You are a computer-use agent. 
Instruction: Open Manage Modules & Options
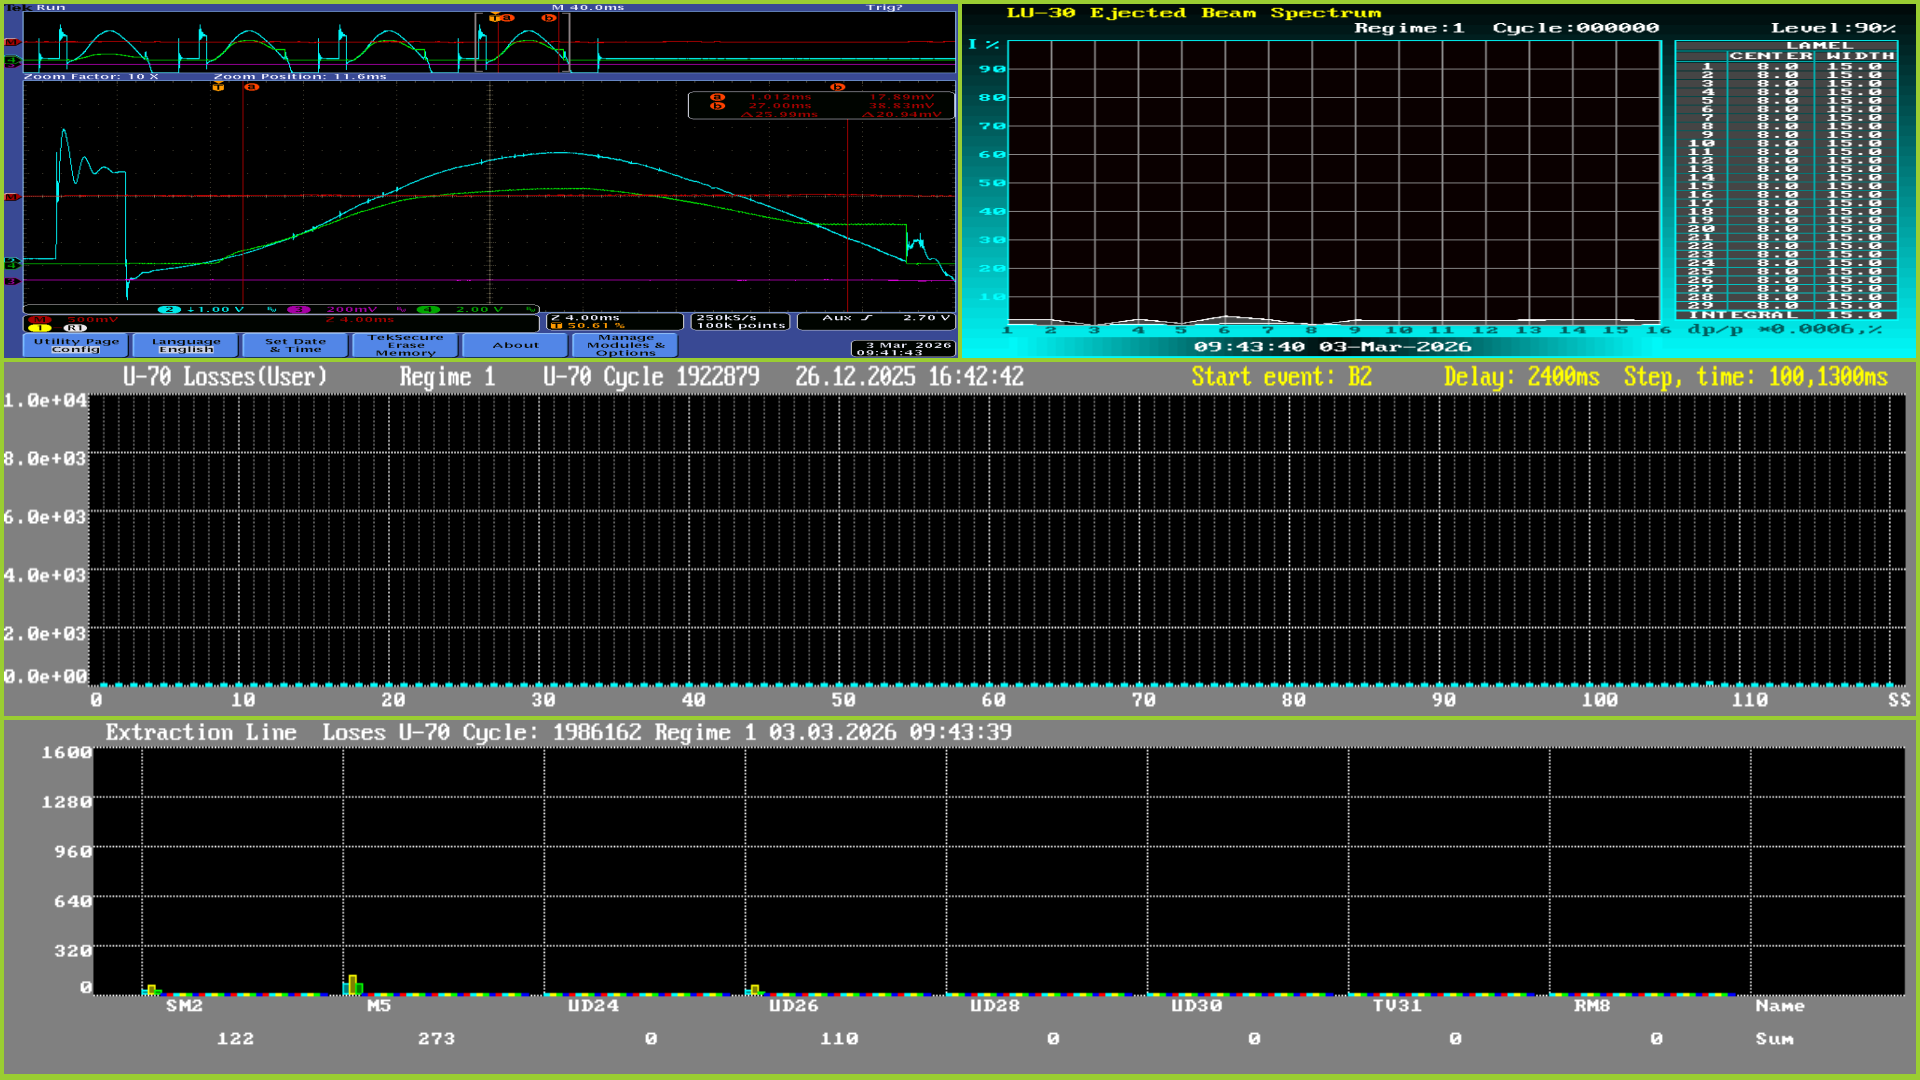pos(625,345)
